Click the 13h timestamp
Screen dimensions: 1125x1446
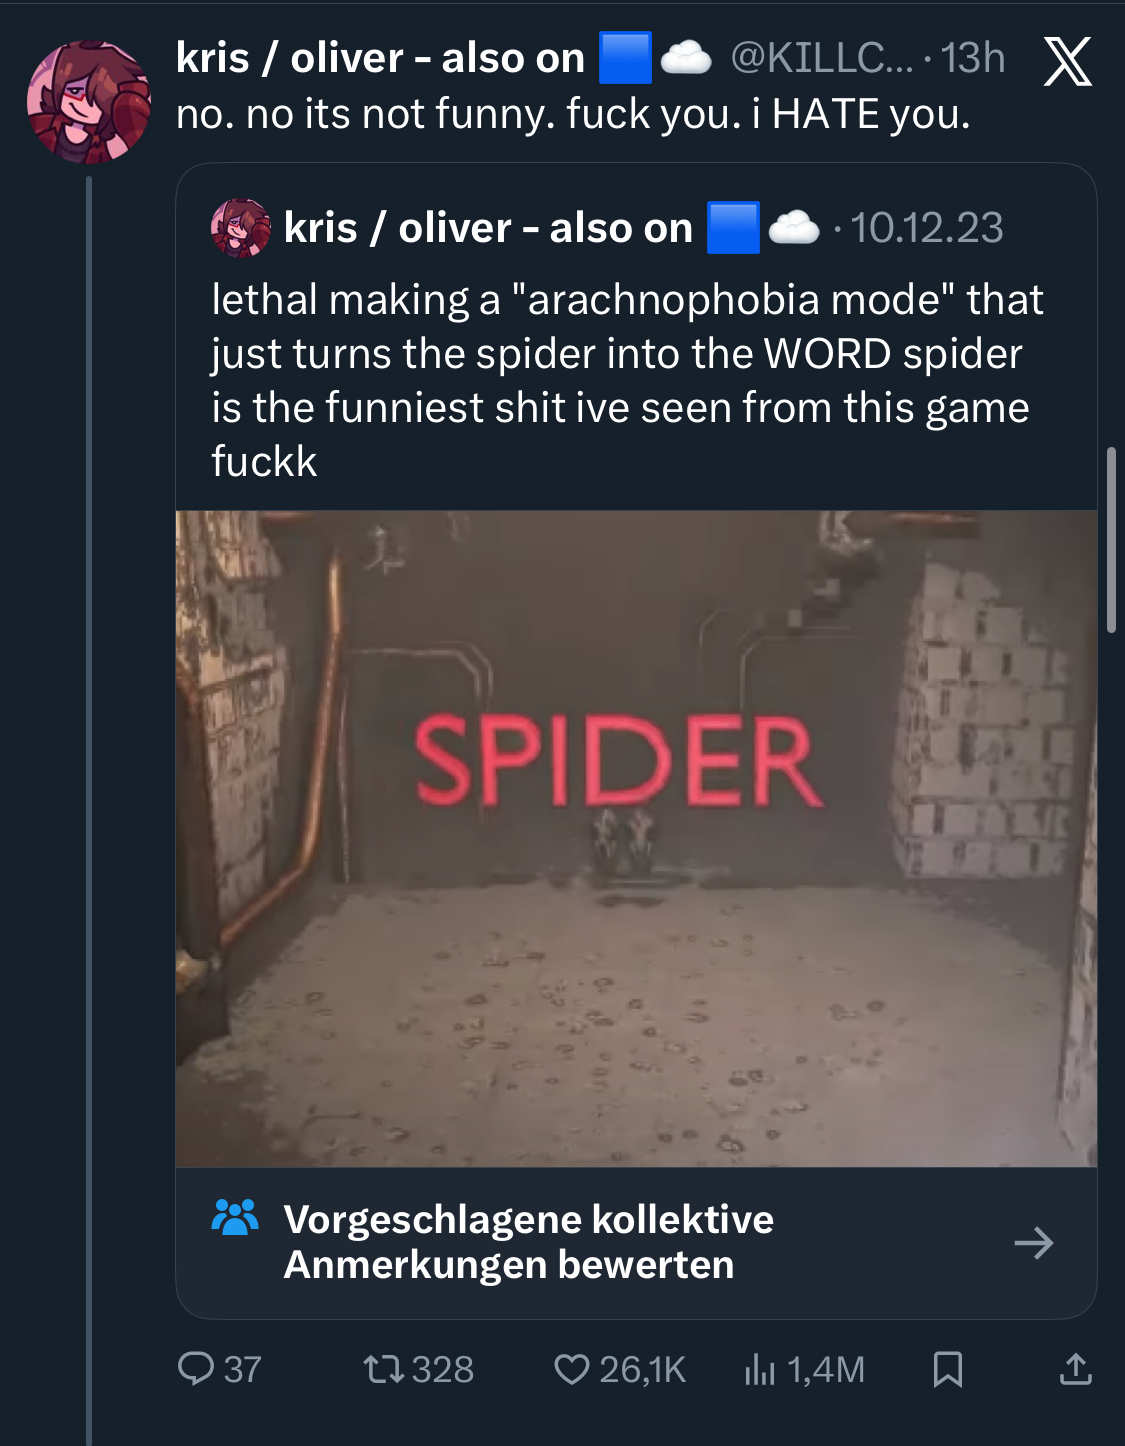tap(972, 58)
